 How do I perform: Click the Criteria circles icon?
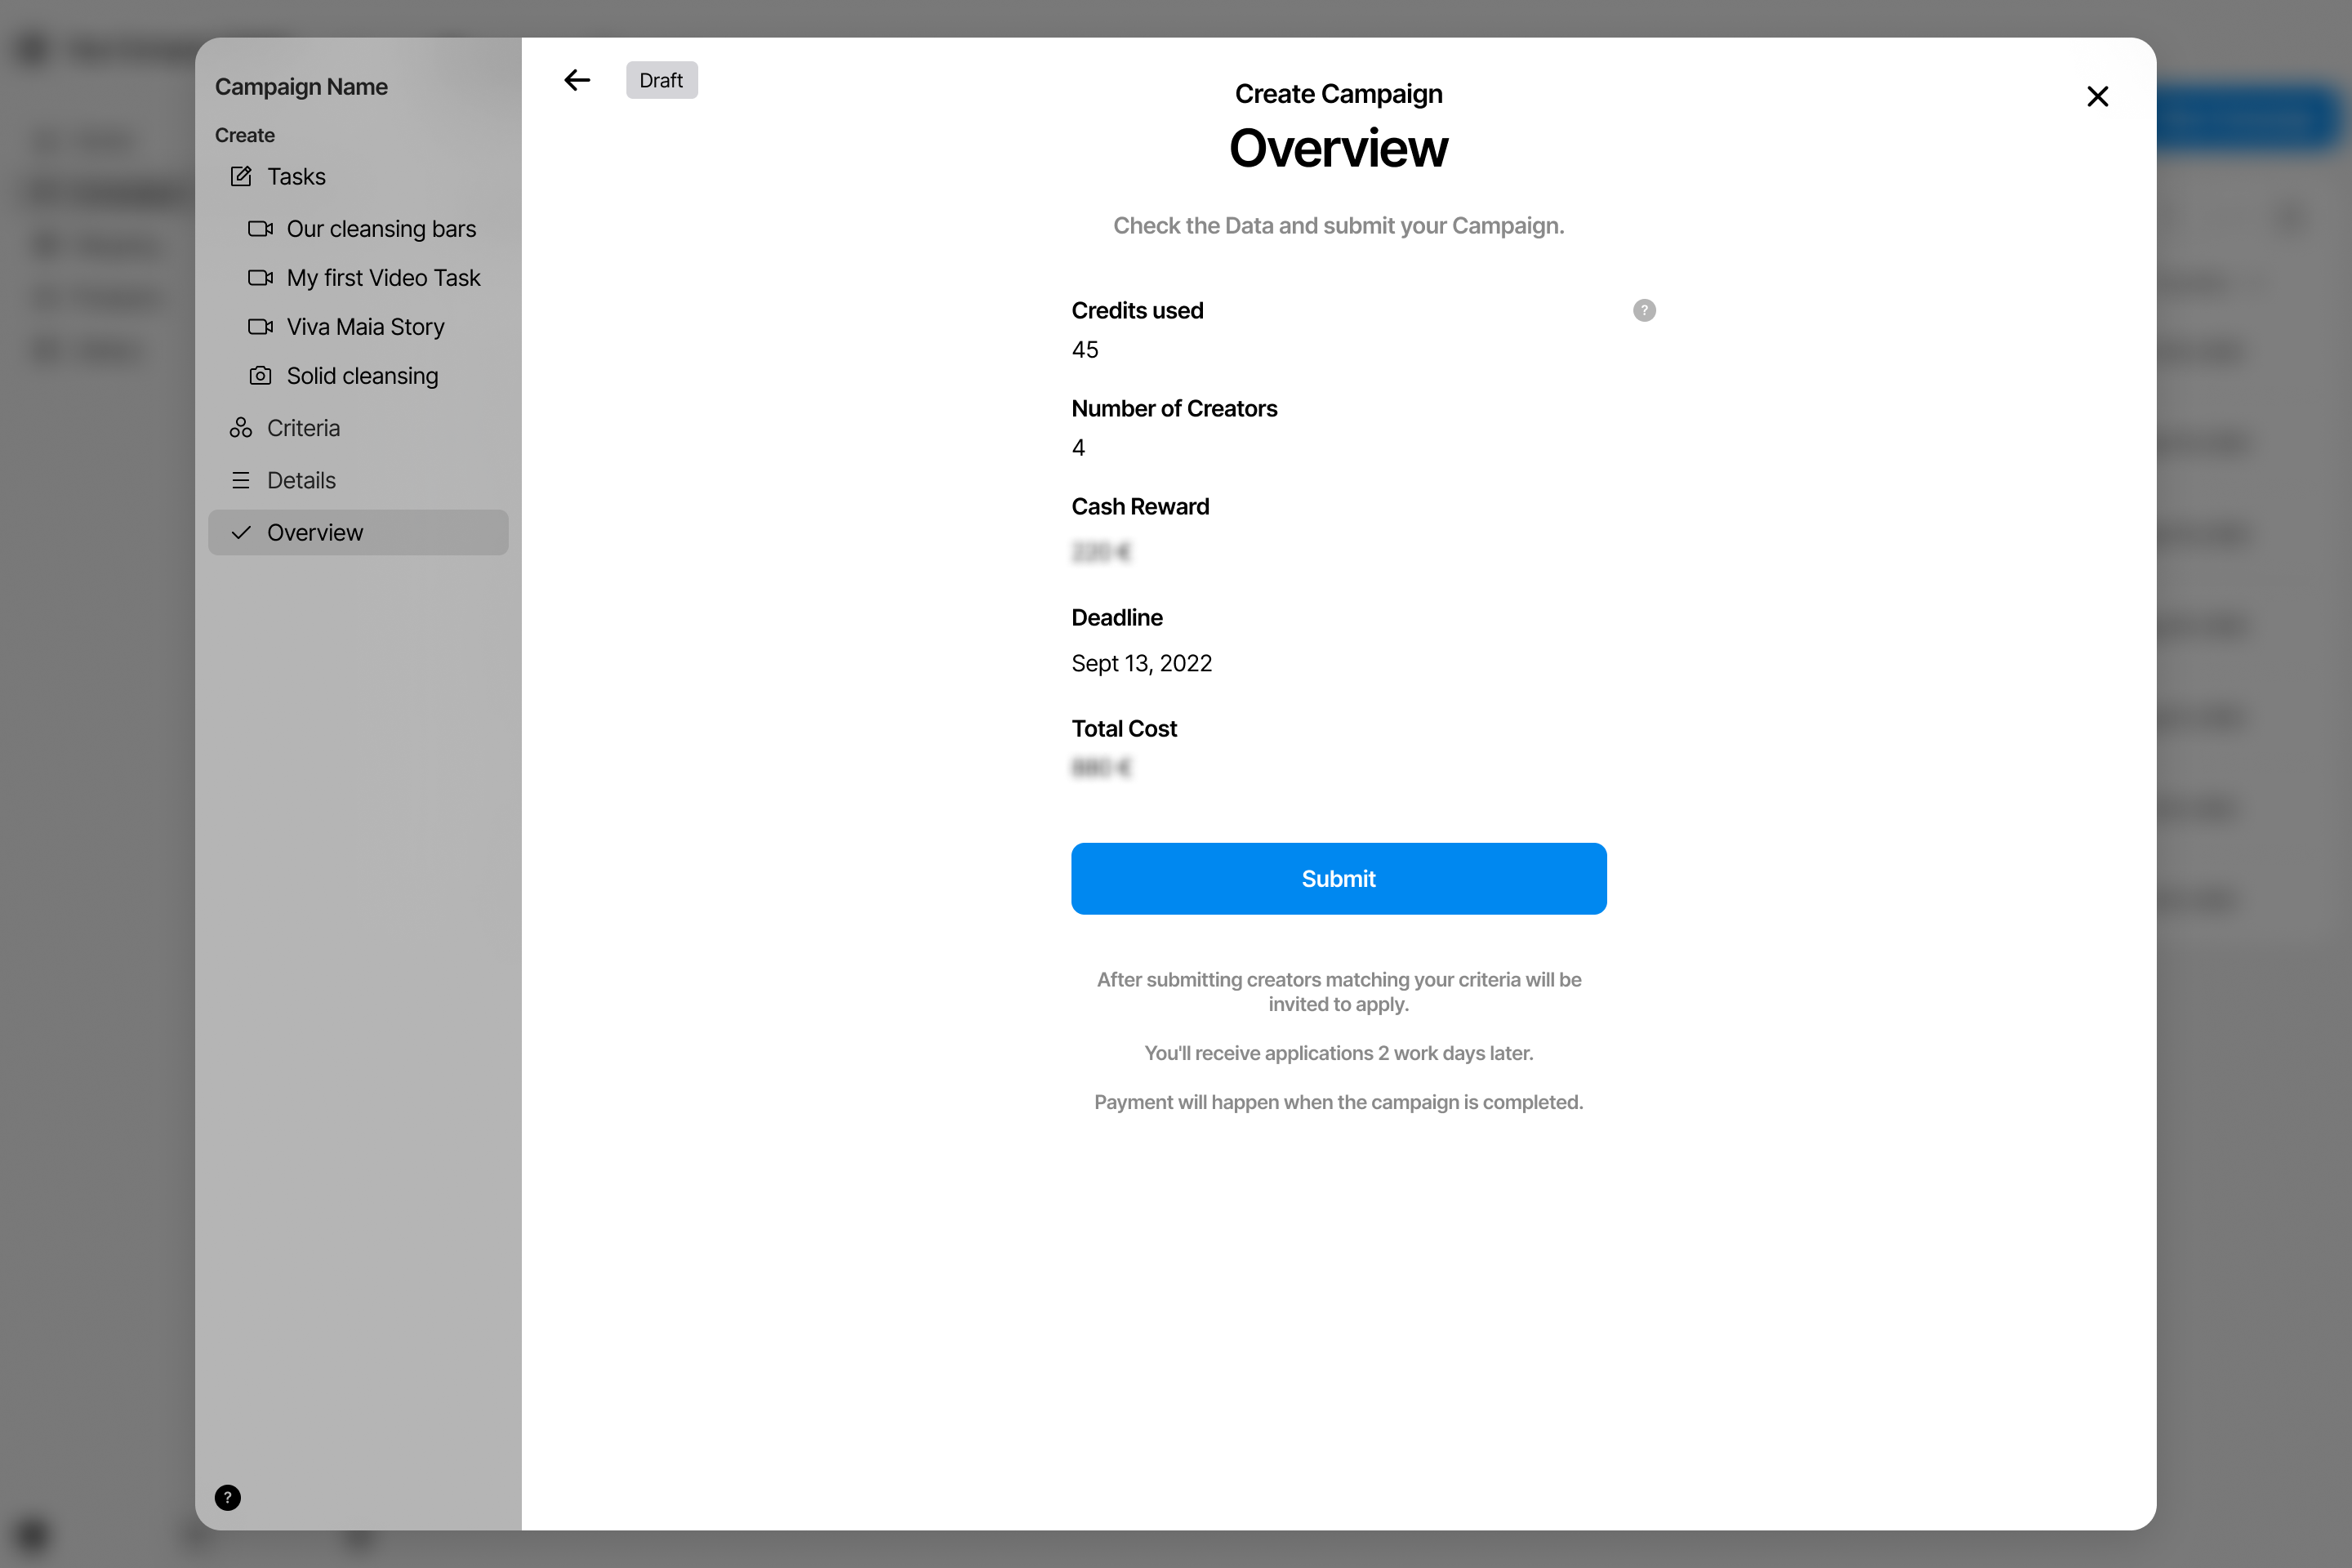241,428
